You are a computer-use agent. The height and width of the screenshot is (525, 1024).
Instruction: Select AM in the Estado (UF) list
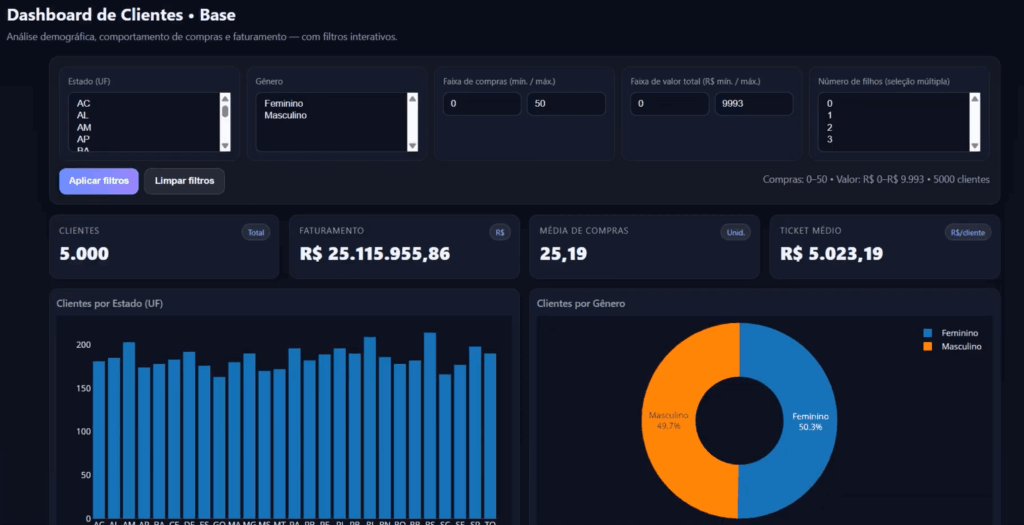[x=144, y=127]
